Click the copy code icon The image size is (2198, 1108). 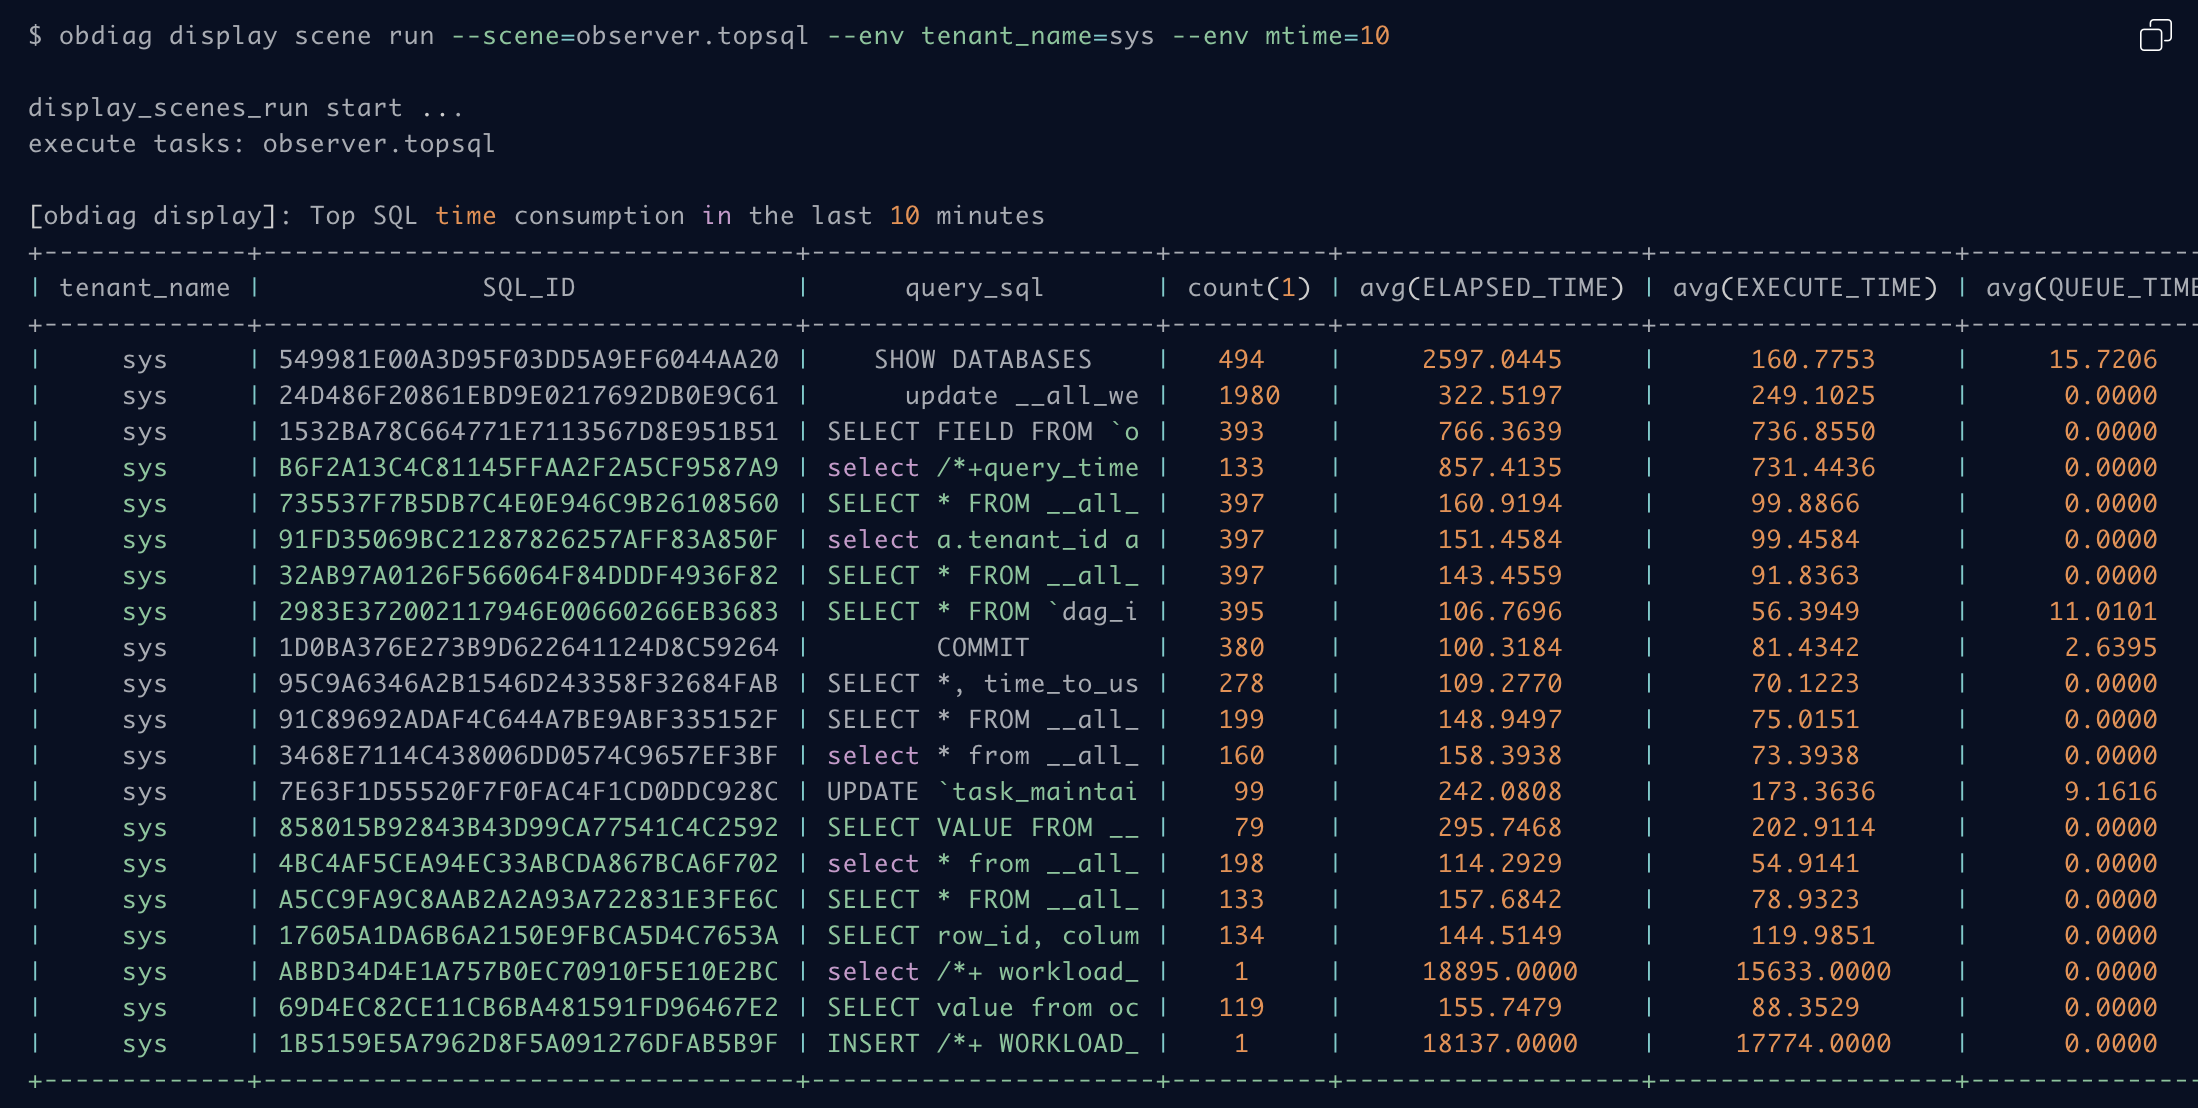(x=2155, y=36)
